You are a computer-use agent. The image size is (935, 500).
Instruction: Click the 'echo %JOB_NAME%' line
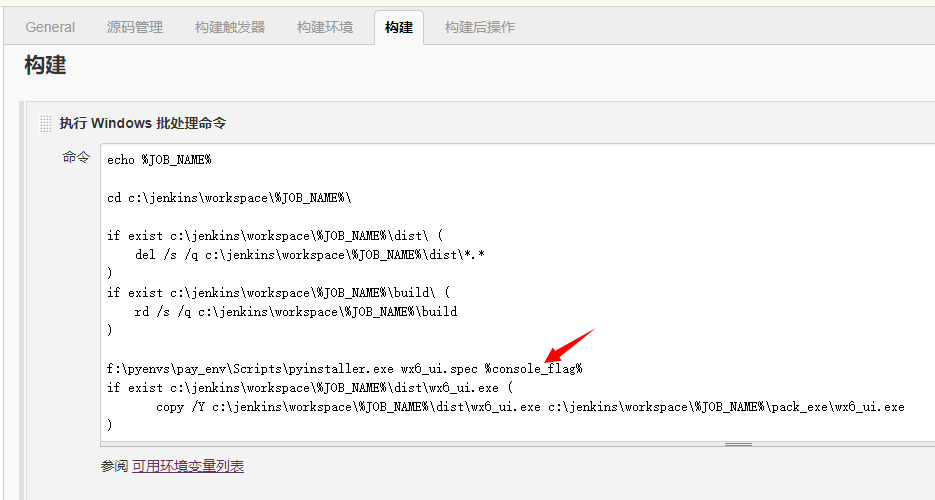(x=159, y=160)
